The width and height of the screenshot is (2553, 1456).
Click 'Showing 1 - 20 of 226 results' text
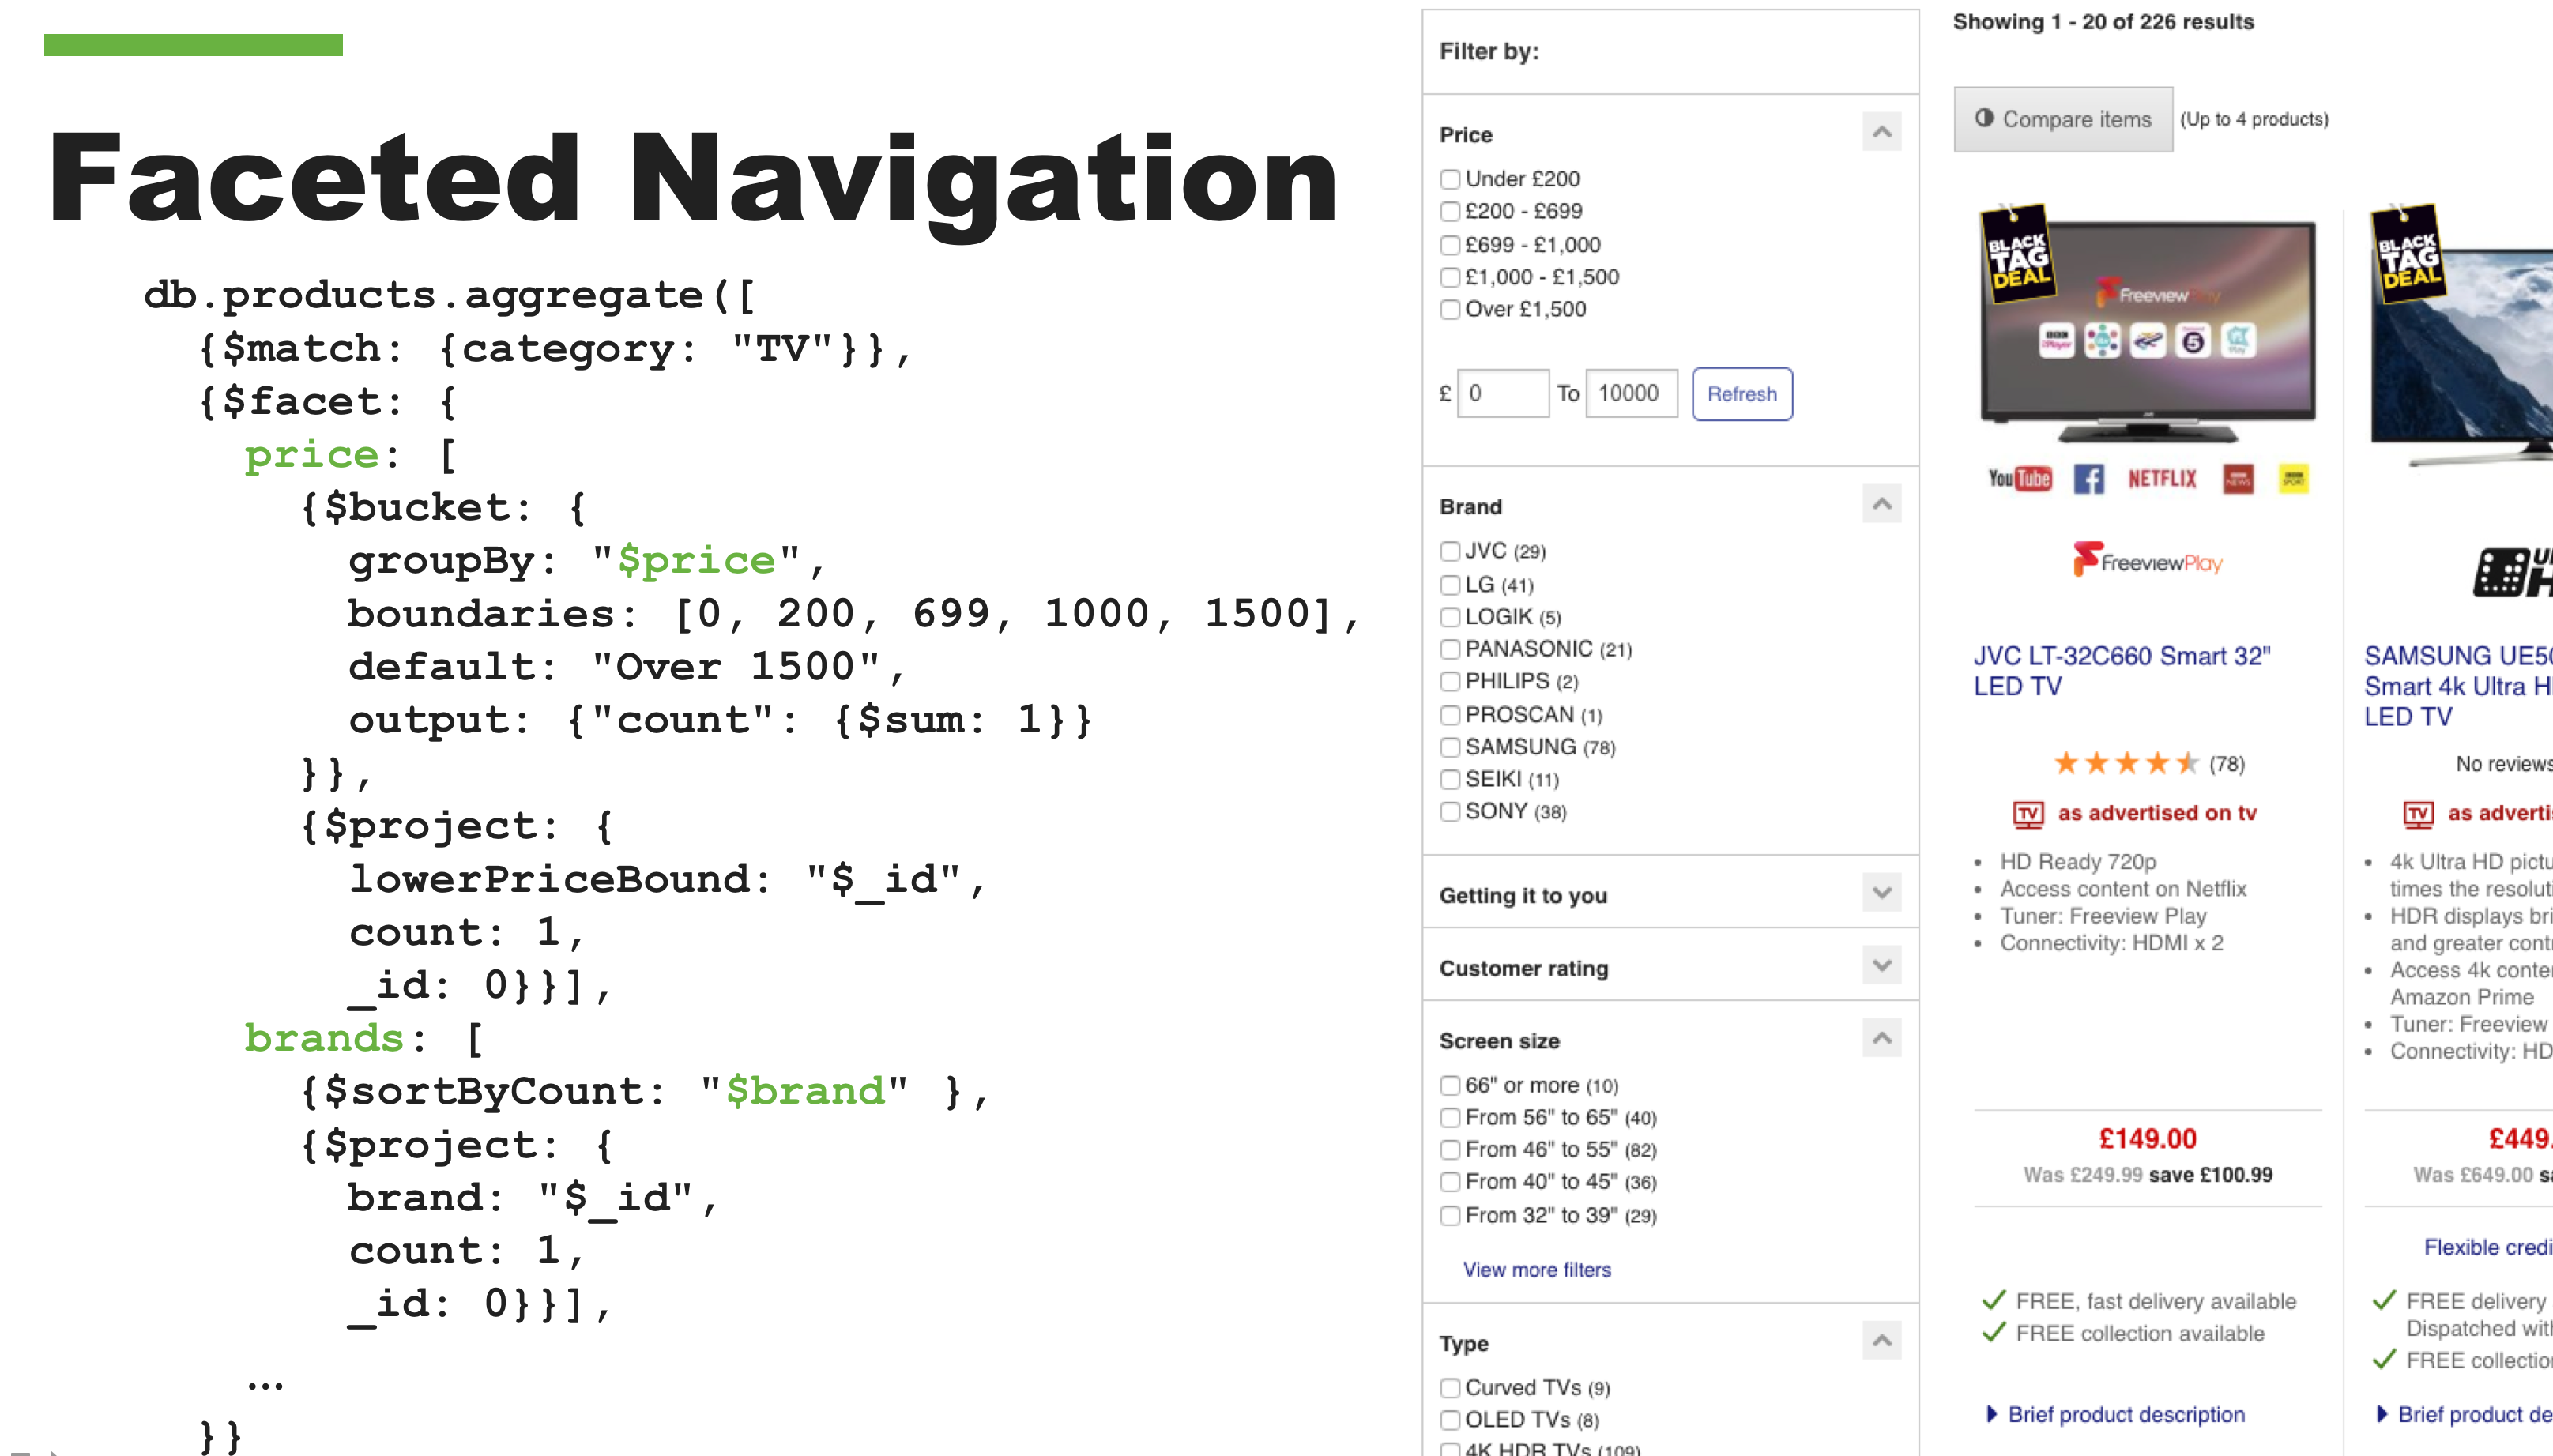2103,22
